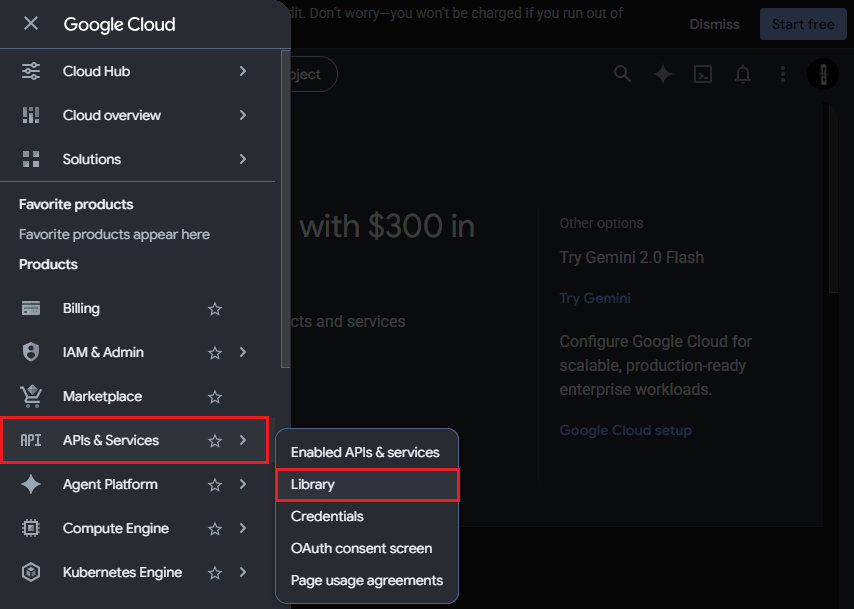This screenshot has width=854, height=609.
Task: Dismiss the free trial banner
Action: coord(715,25)
